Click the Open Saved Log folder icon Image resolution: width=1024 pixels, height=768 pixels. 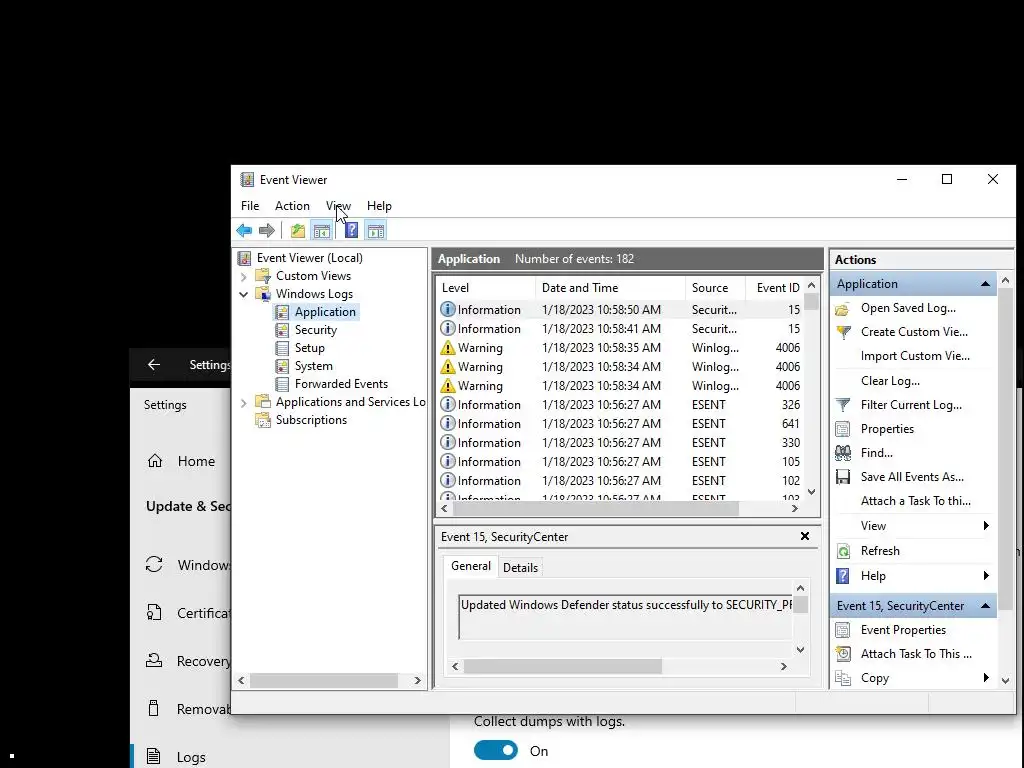click(843, 309)
